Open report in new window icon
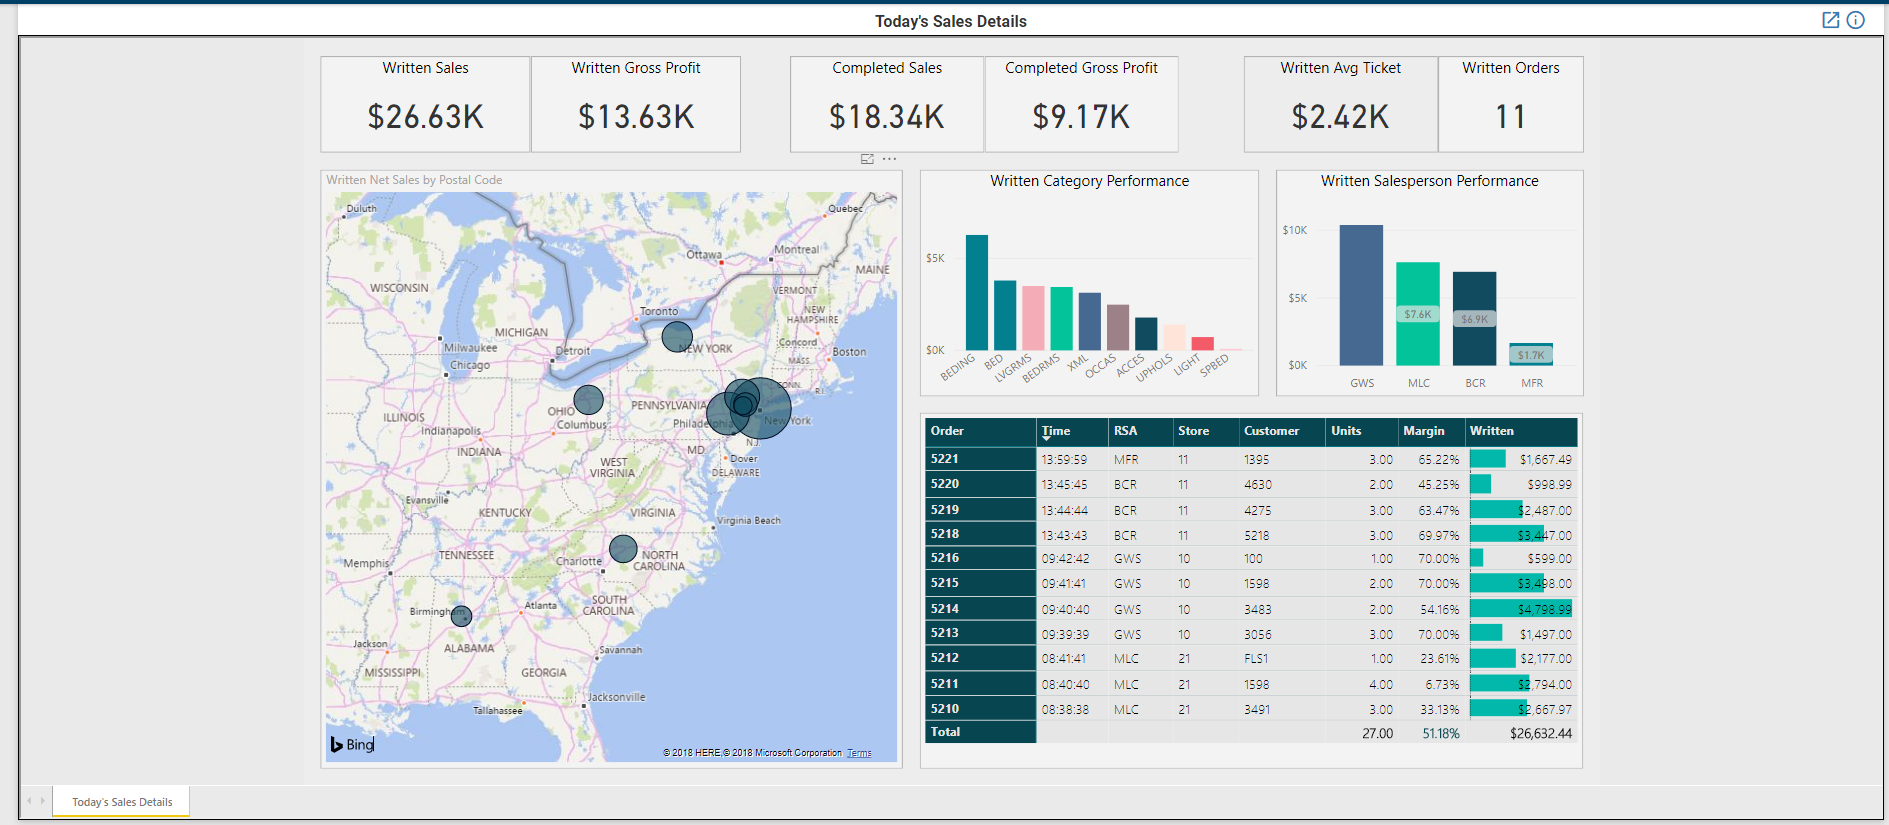This screenshot has height=825, width=1889. [x=1830, y=20]
